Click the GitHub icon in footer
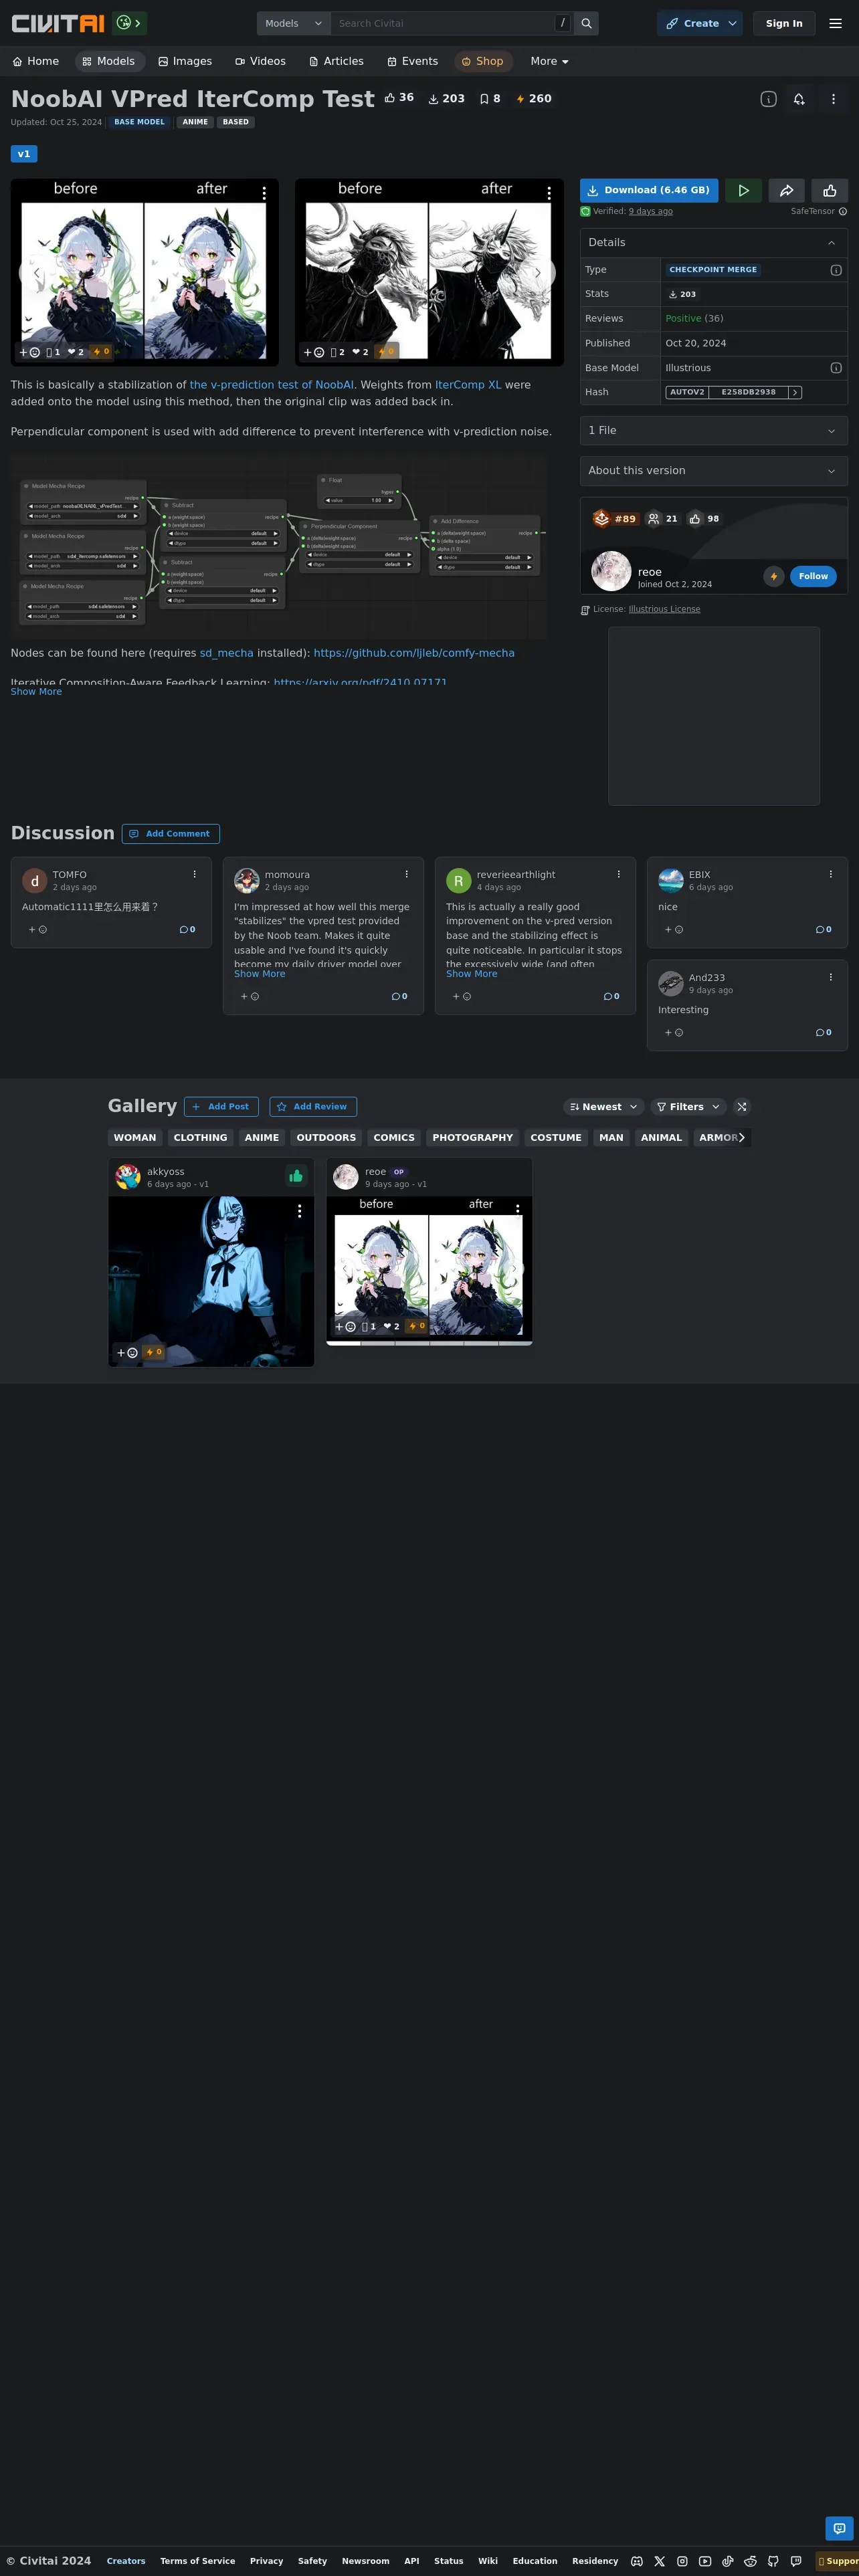859x2576 pixels. [x=773, y=2561]
